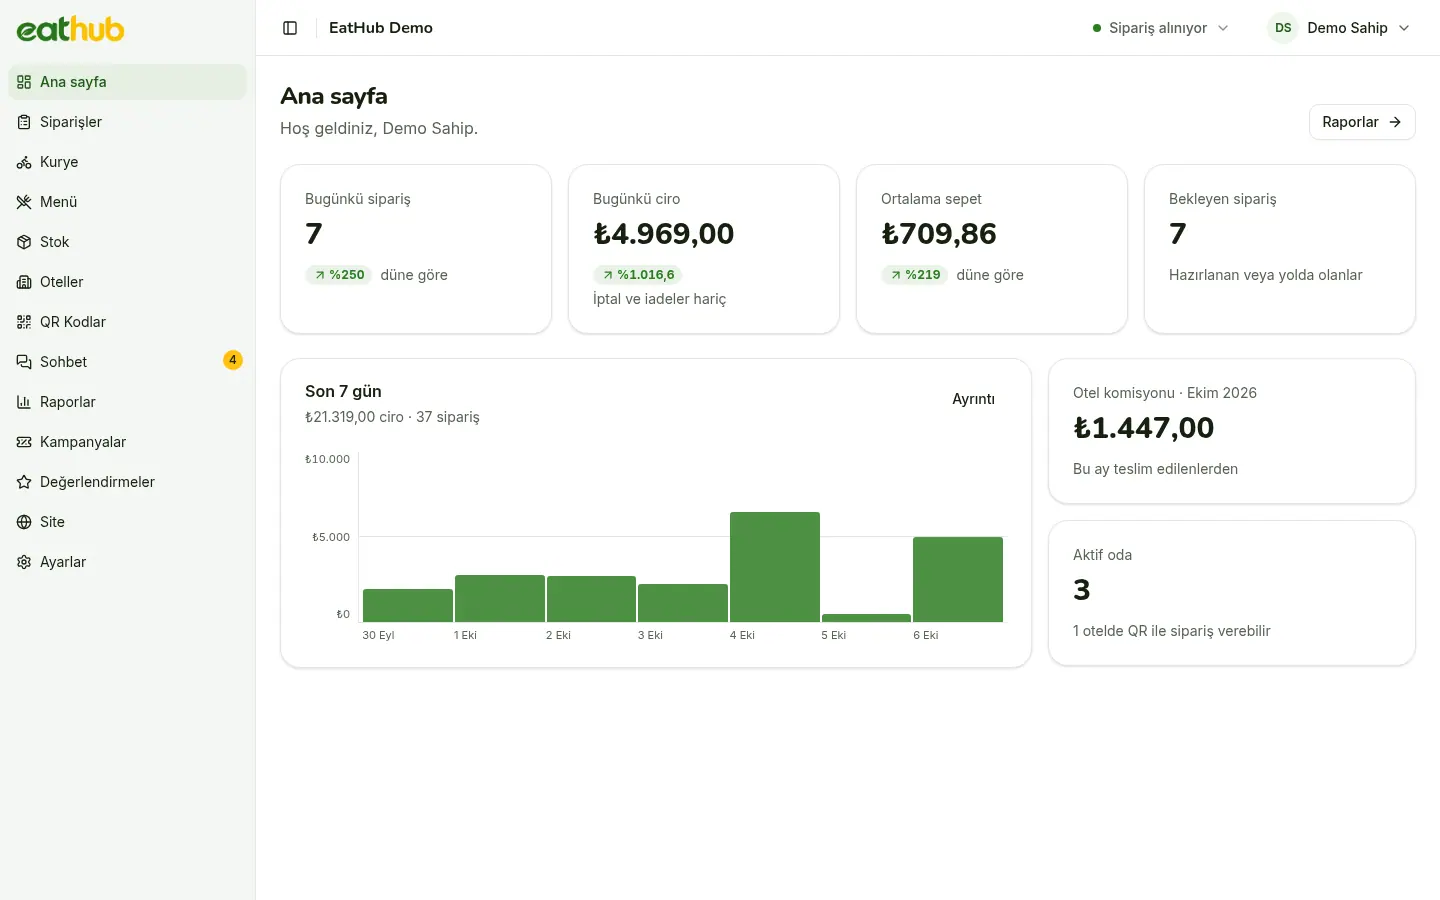Click the Sohbet chat bubbles icon

pyautogui.click(x=24, y=362)
